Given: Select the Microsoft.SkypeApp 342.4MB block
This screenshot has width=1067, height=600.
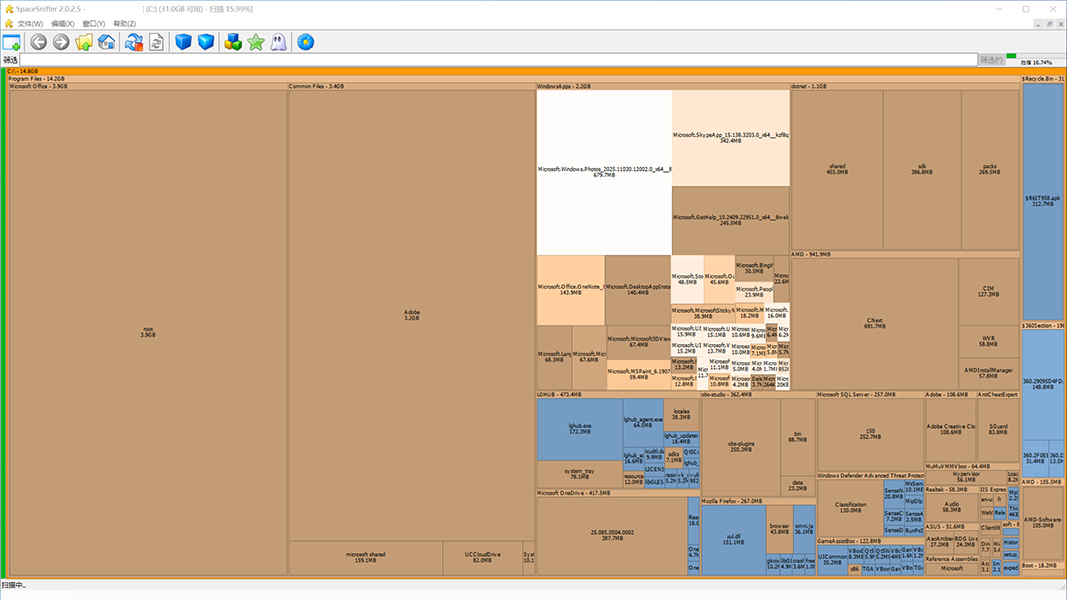Looking at the screenshot, I should point(731,138).
